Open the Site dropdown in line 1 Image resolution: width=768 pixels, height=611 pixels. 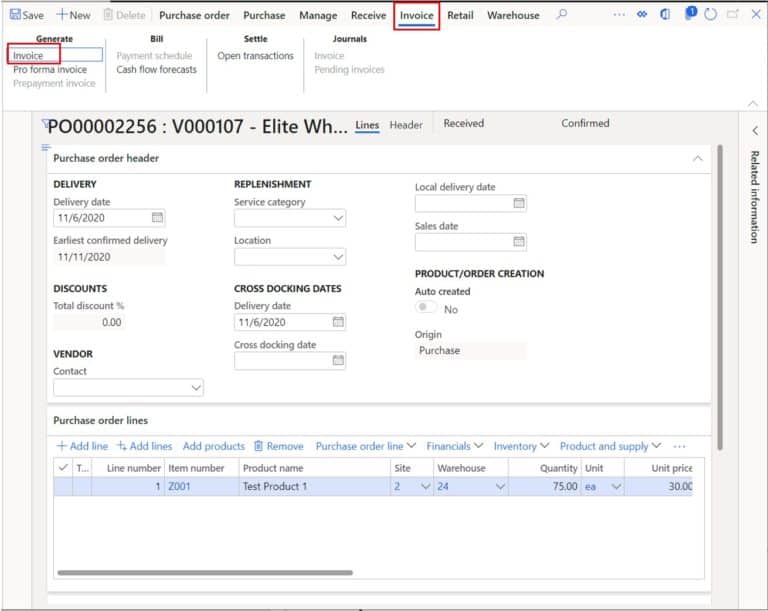pyautogui.click(x=426, y=487)
